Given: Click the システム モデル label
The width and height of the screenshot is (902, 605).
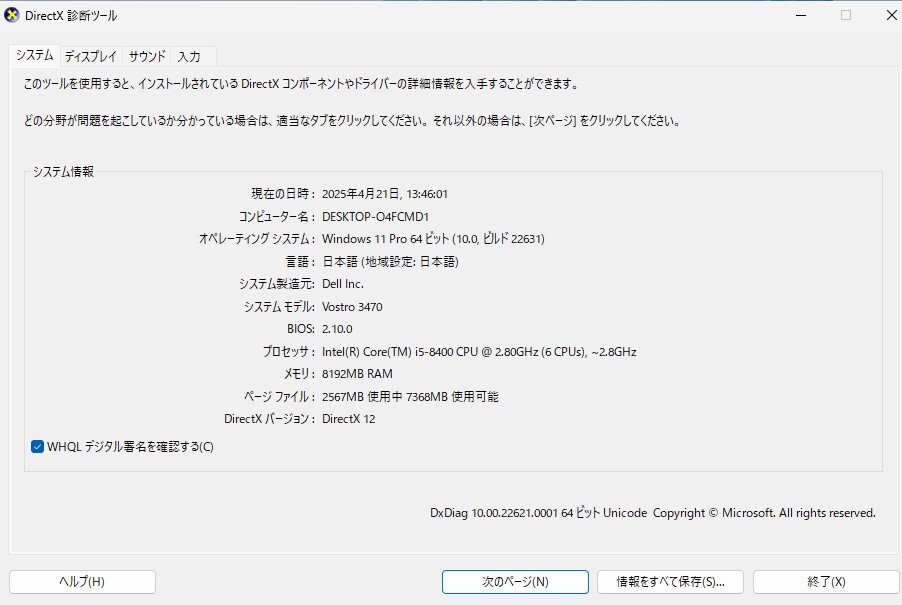Looking at the screenshot, I should point(279,307).
